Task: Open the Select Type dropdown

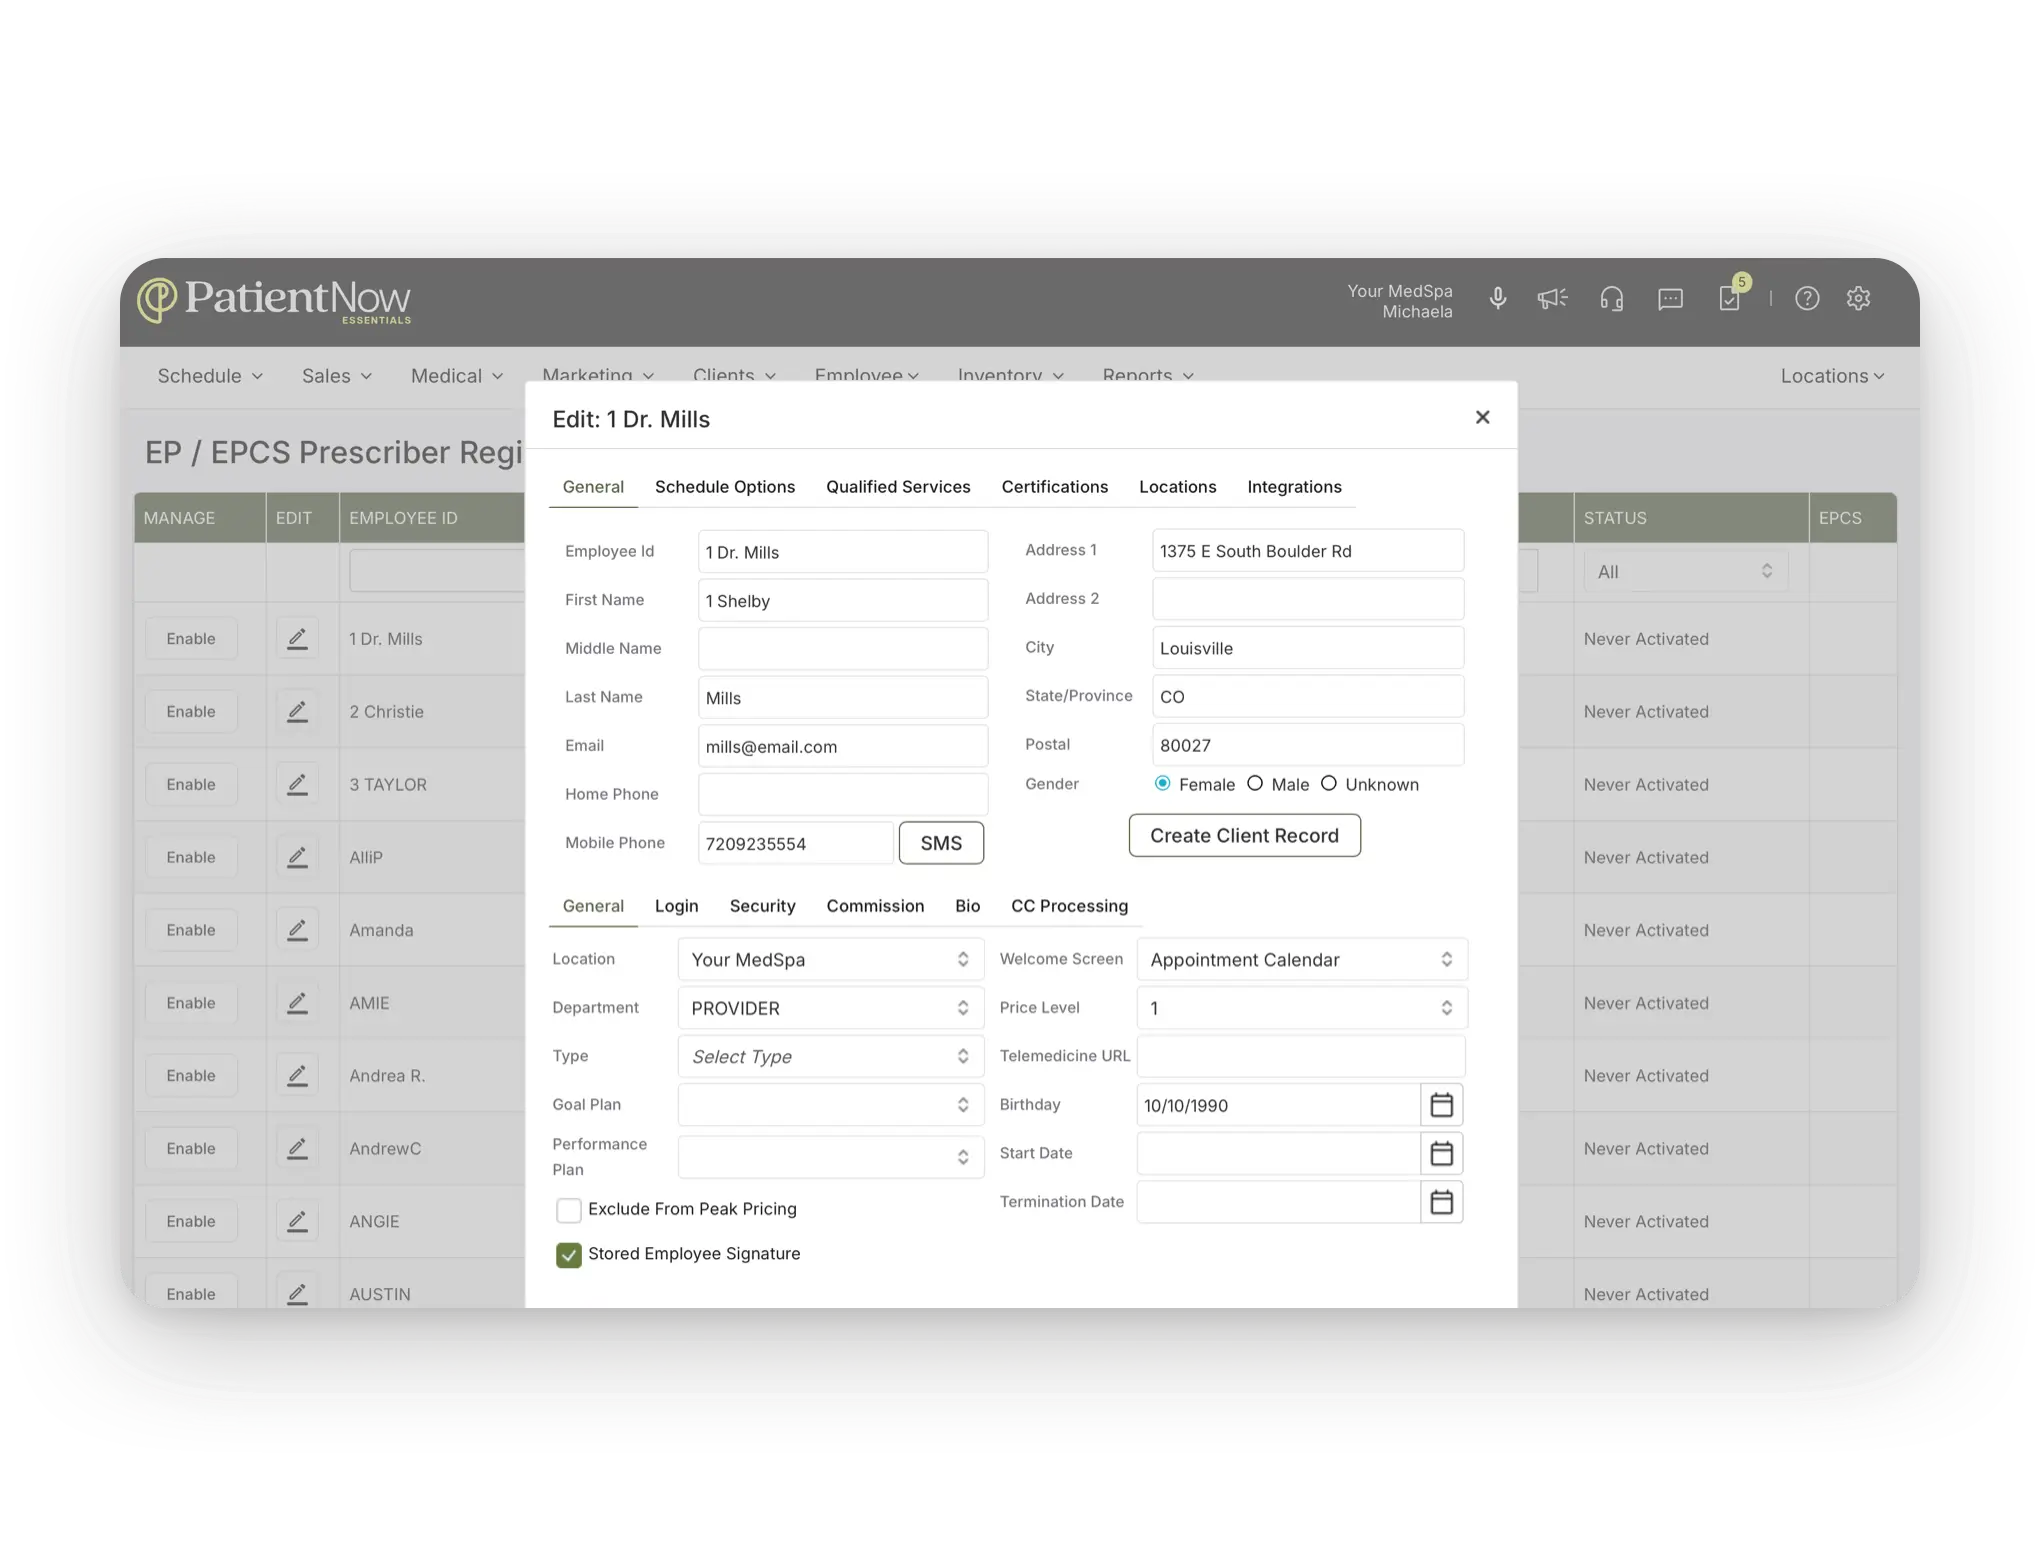Action: [830, 1056]
